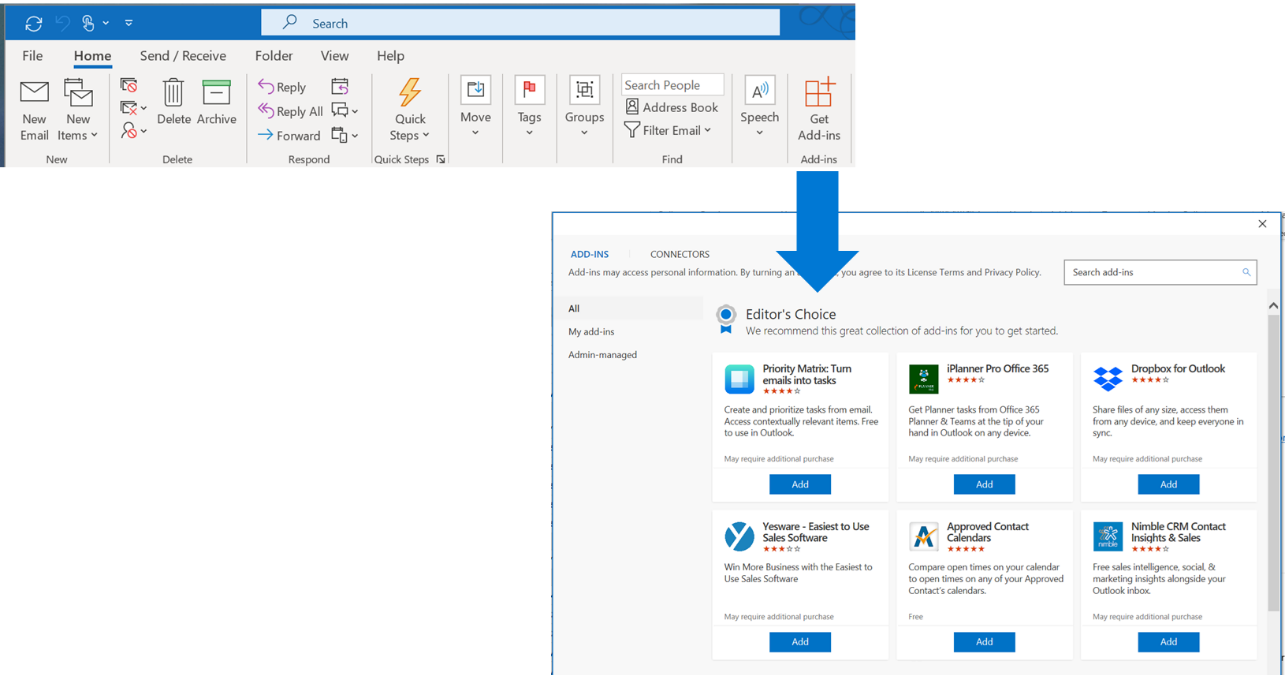Open the Groups menu
This screenshot has height=675, width=1285.
coord(584,108)
